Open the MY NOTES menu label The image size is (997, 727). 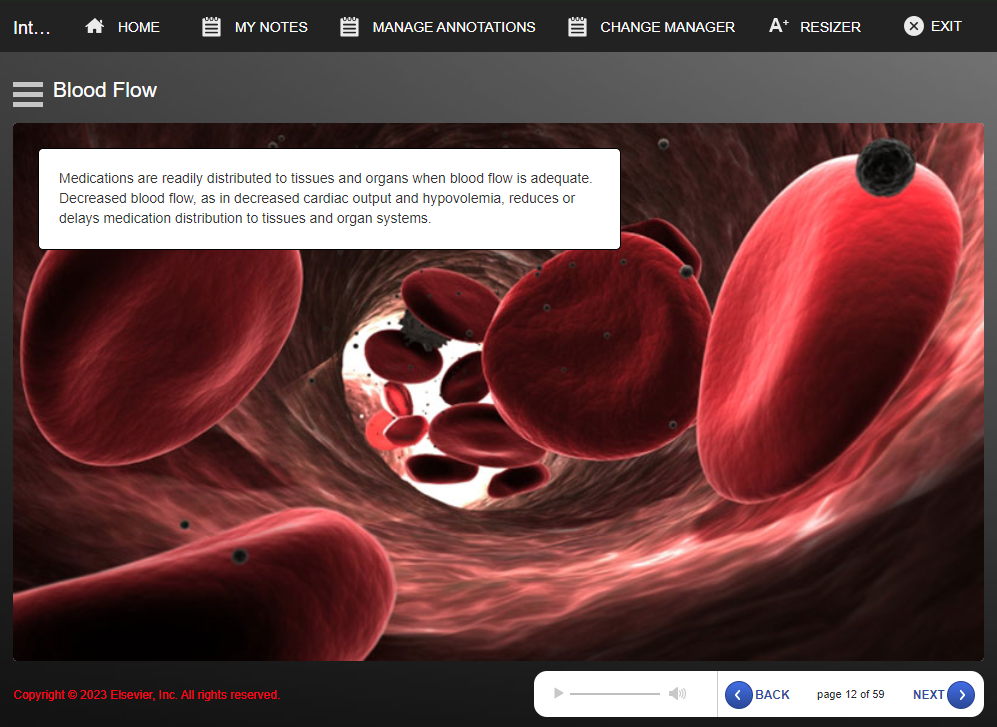pos(271,27)
